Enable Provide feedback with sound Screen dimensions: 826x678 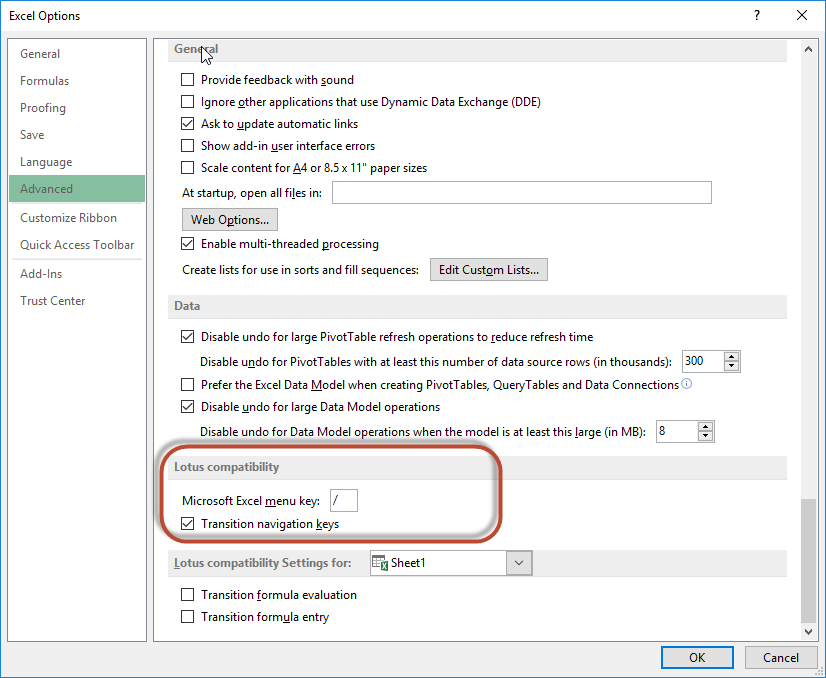click(x=187, y=80)
